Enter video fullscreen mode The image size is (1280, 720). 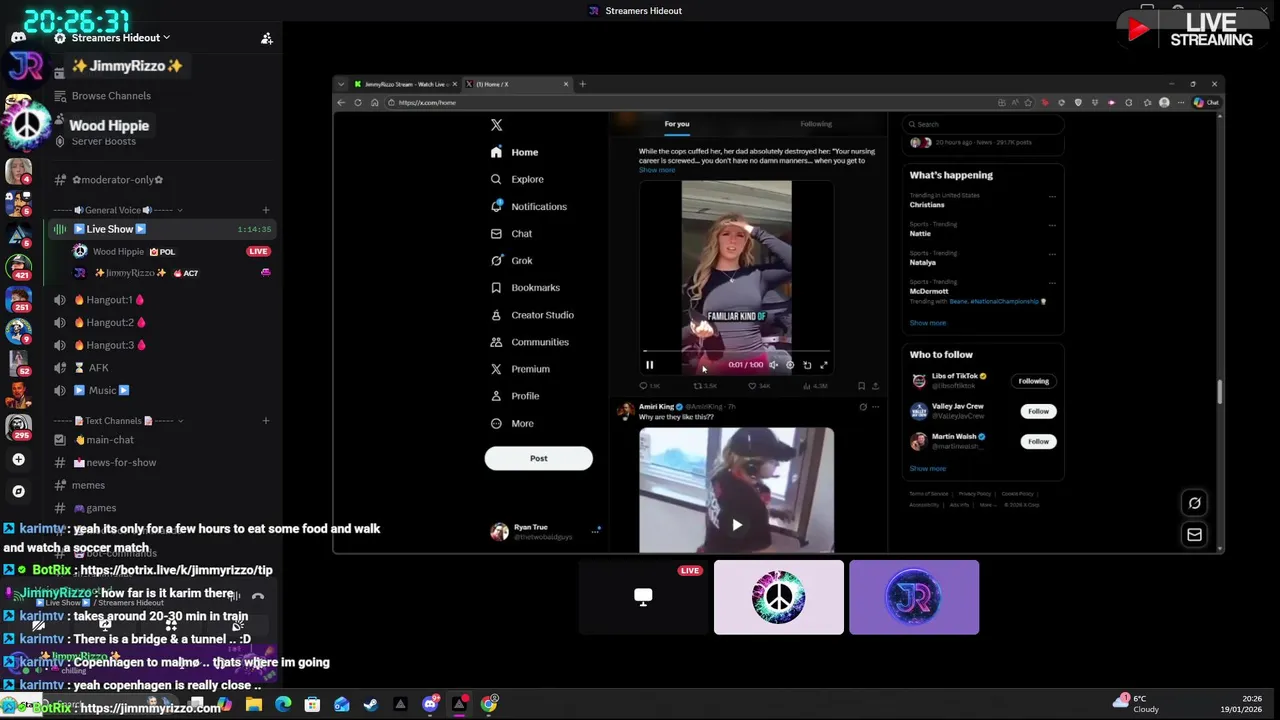pyautogui.click(x=824, y=365)
